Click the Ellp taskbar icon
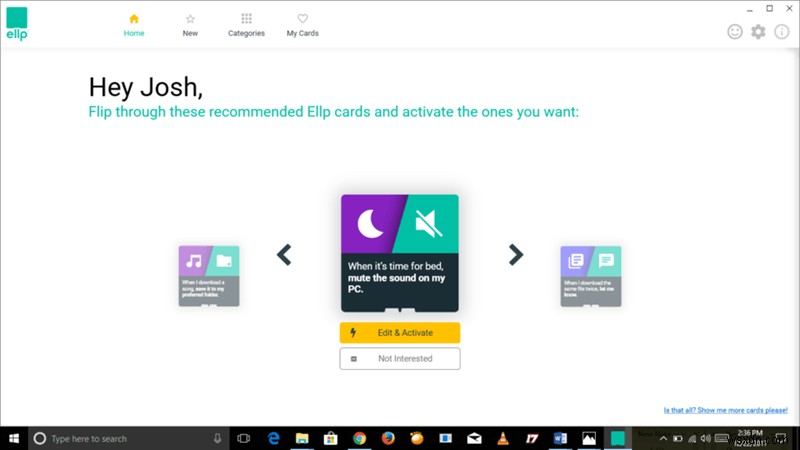 [618, 438]
